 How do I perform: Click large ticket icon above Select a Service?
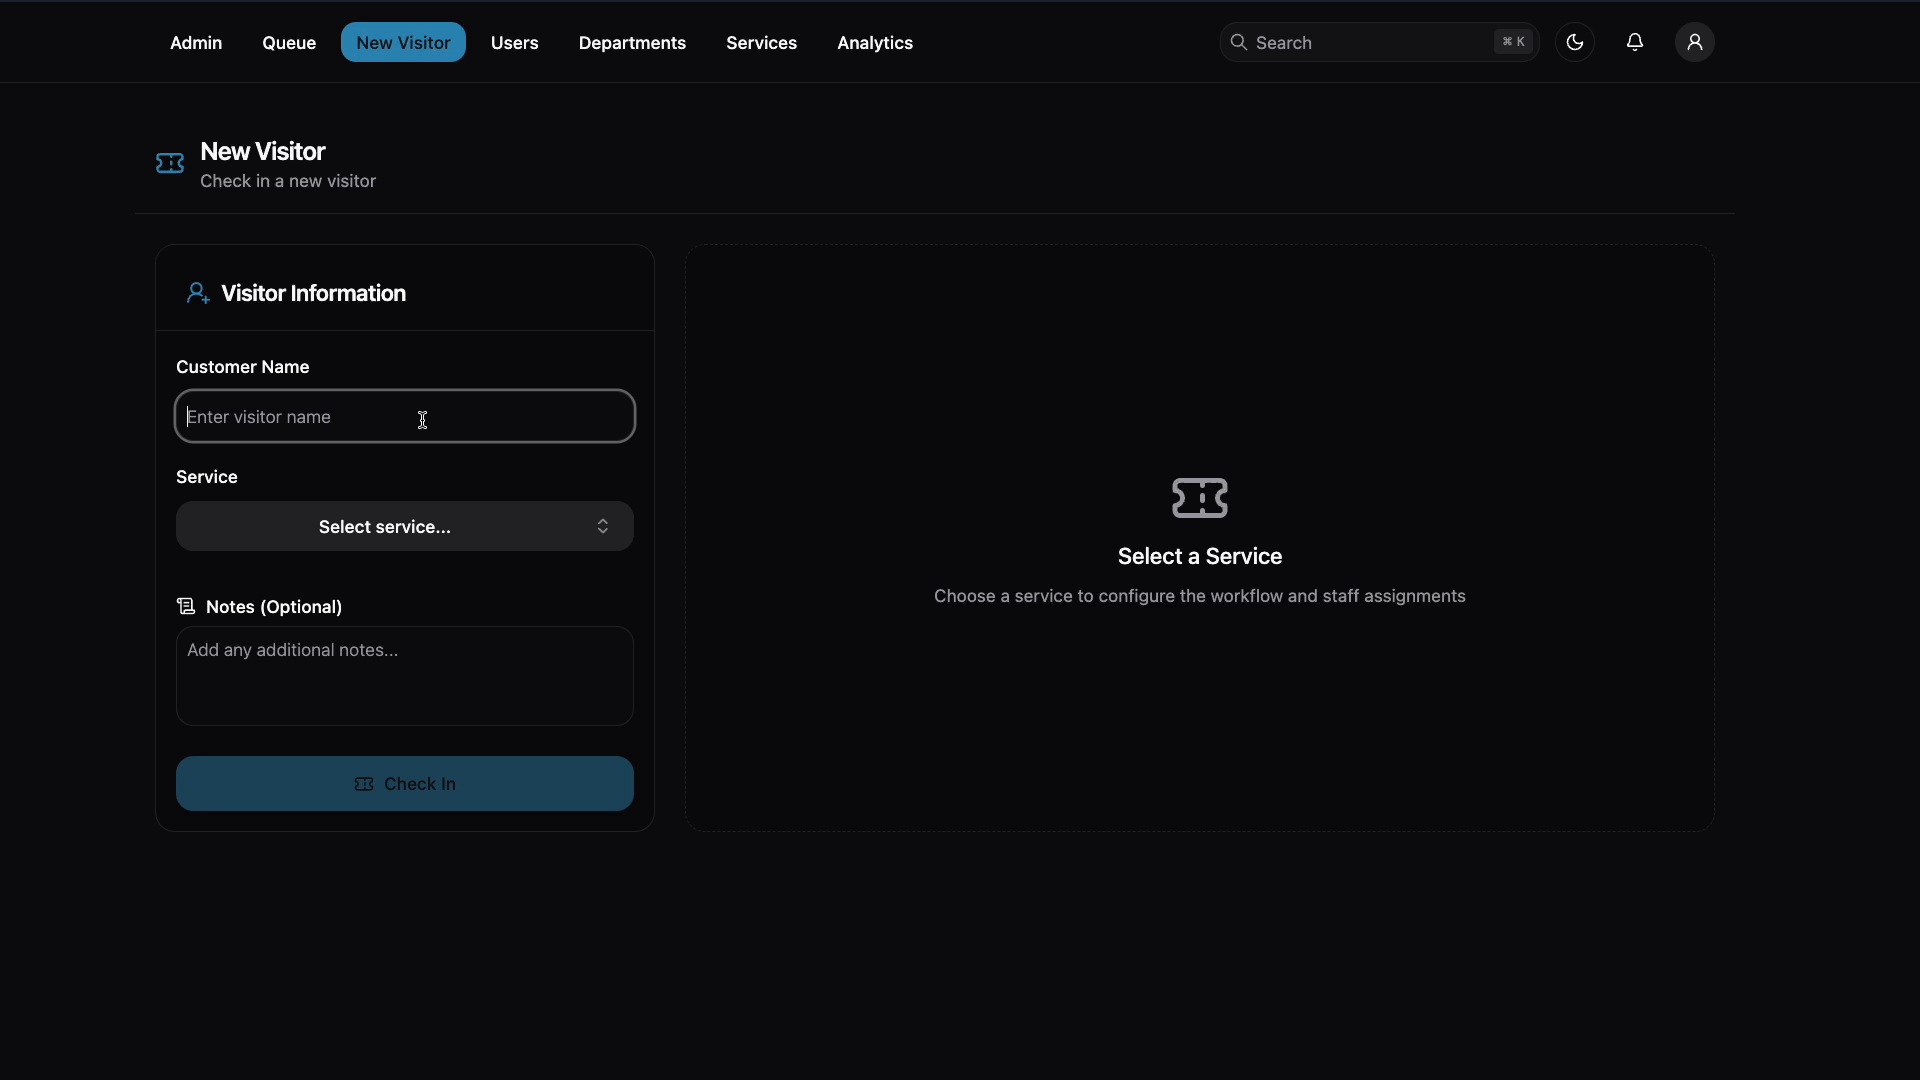pos(1200,497)
